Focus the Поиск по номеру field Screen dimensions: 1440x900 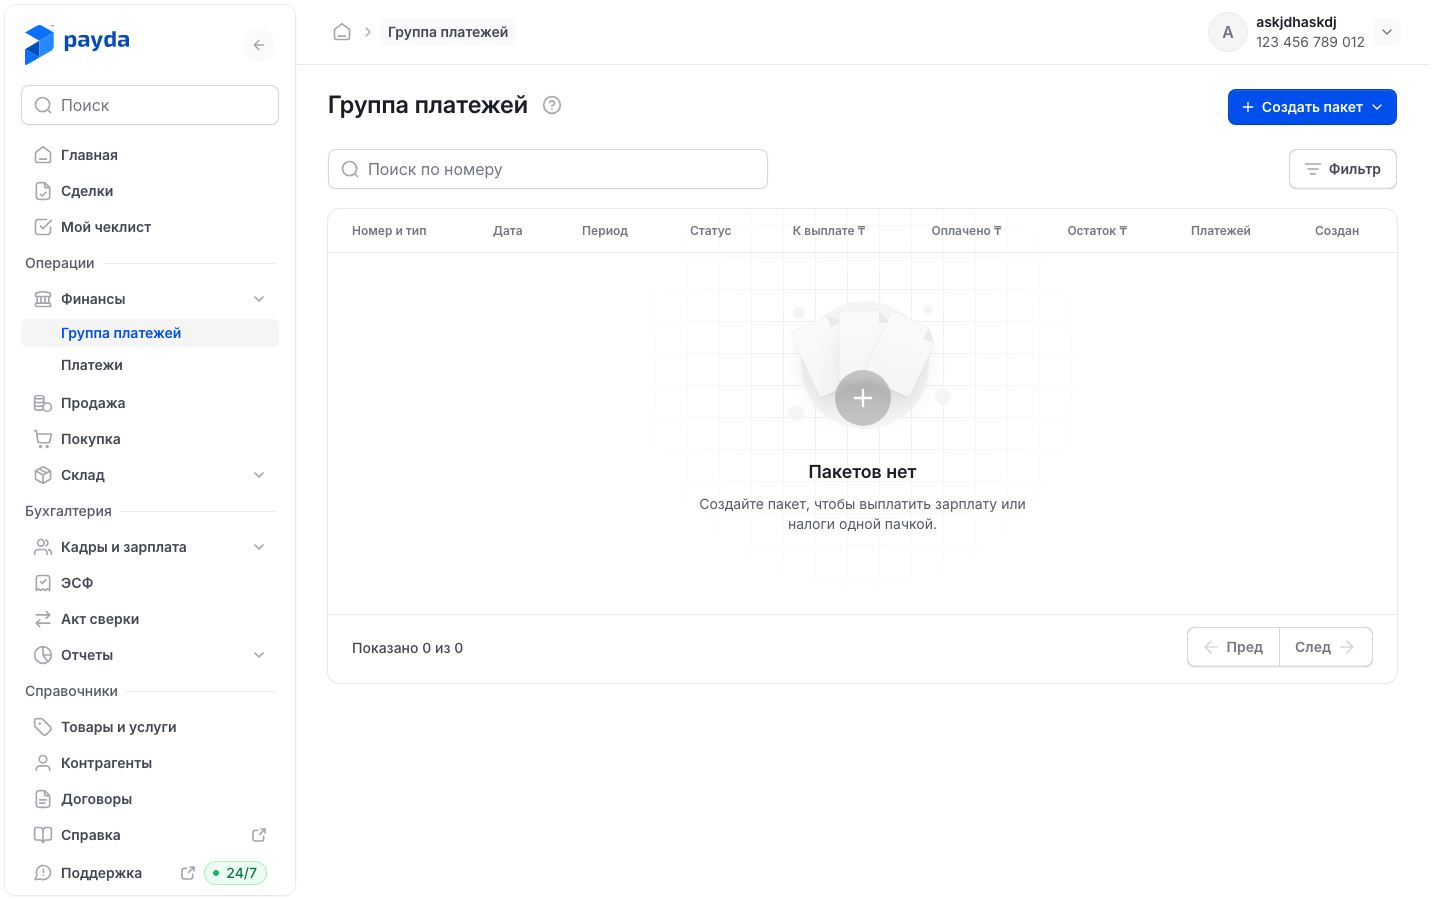pyautogui.click(x=548, y=169)
